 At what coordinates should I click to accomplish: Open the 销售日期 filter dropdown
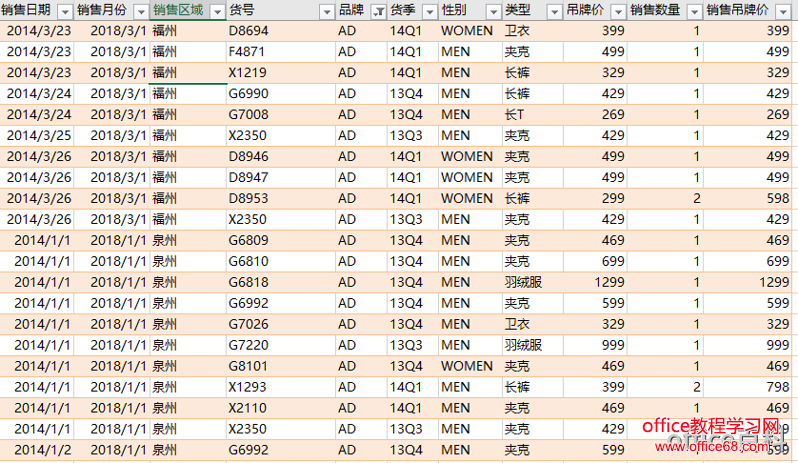click(65, 11)
